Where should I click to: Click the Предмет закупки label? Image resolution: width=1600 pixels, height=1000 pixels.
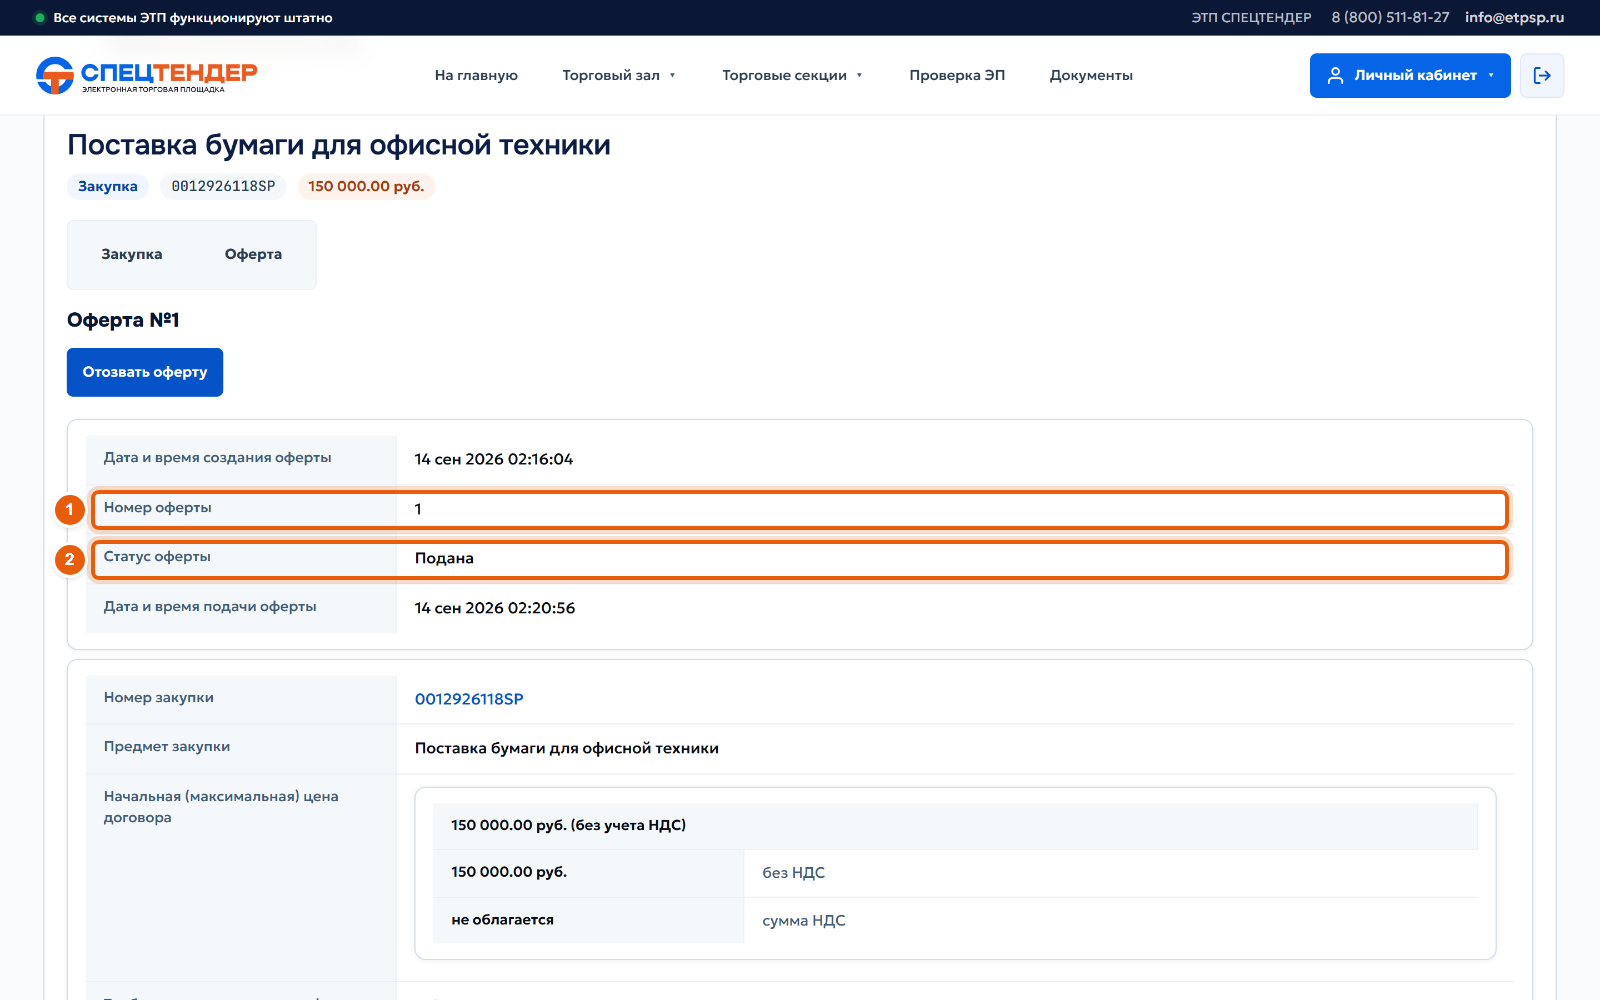[167, 747]
